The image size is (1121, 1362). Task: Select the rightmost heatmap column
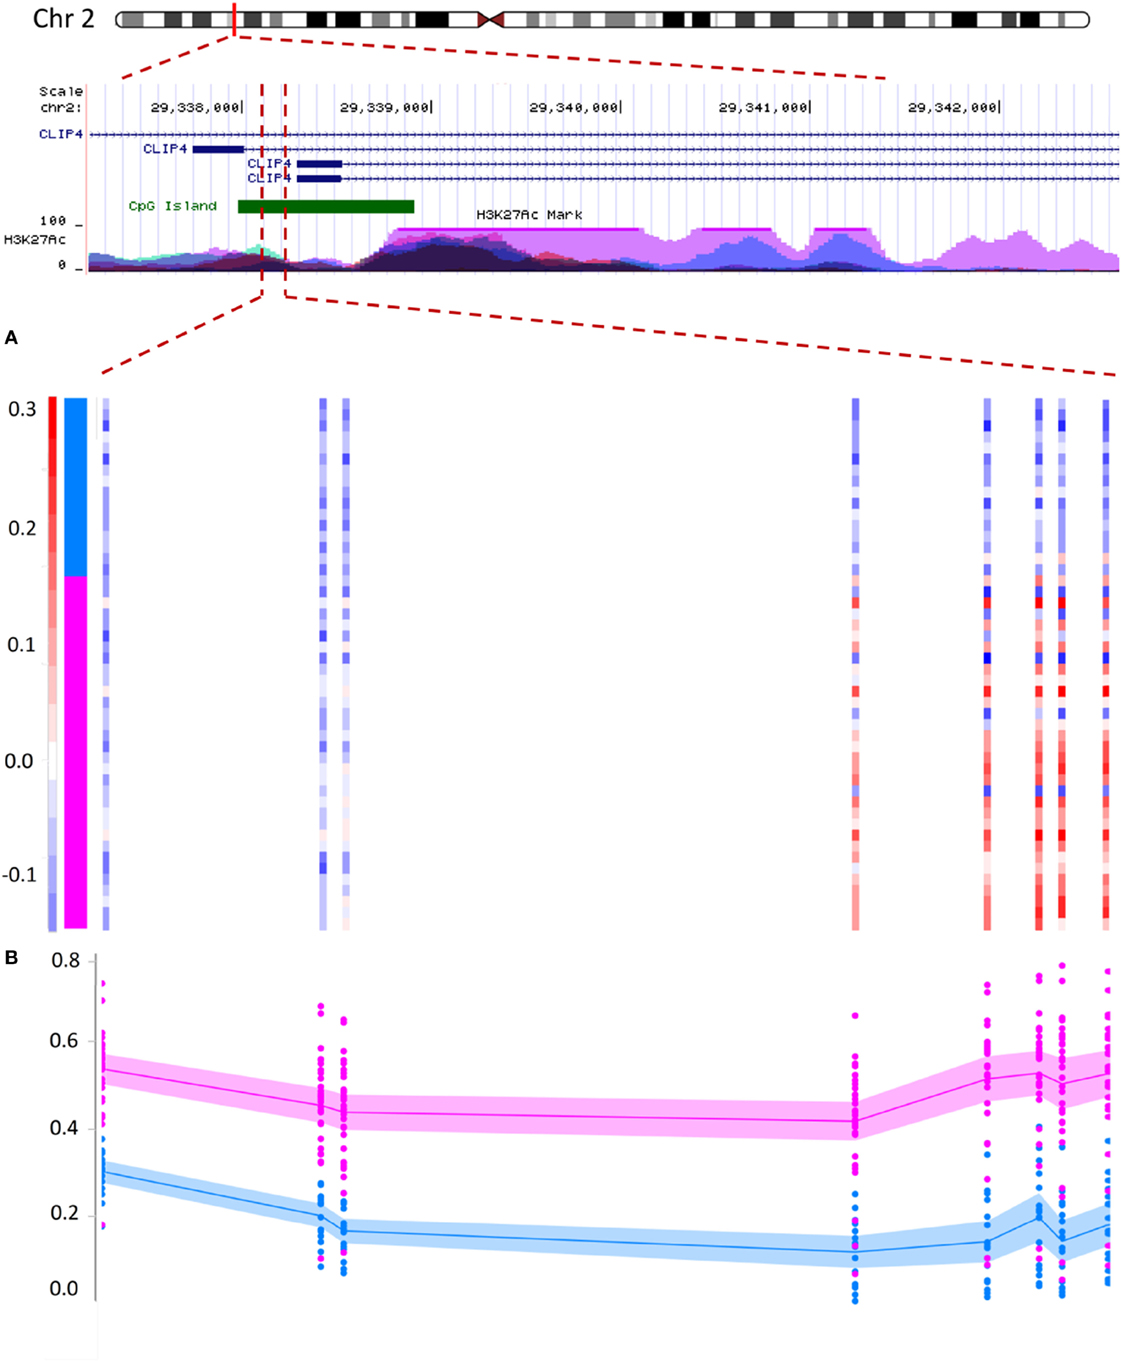pyautogui.click(x=1106, y=664)
